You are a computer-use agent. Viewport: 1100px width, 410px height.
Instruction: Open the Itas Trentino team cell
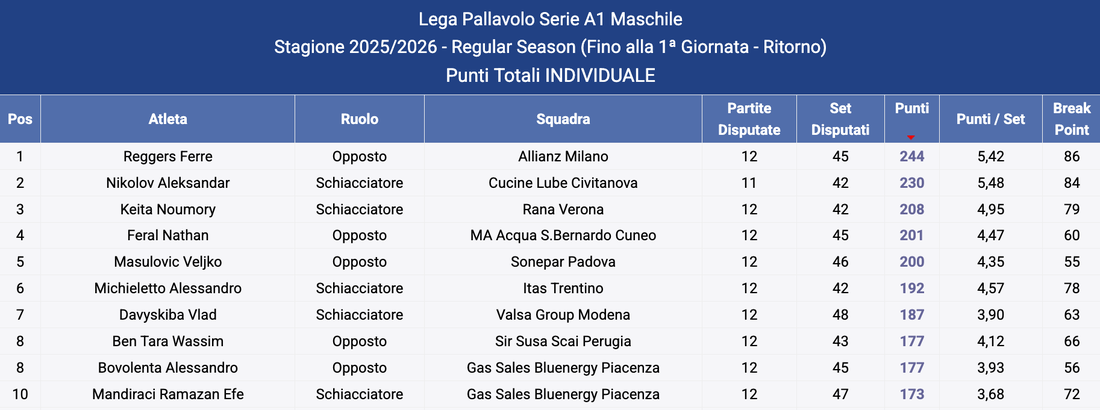(x=563, y=289)
